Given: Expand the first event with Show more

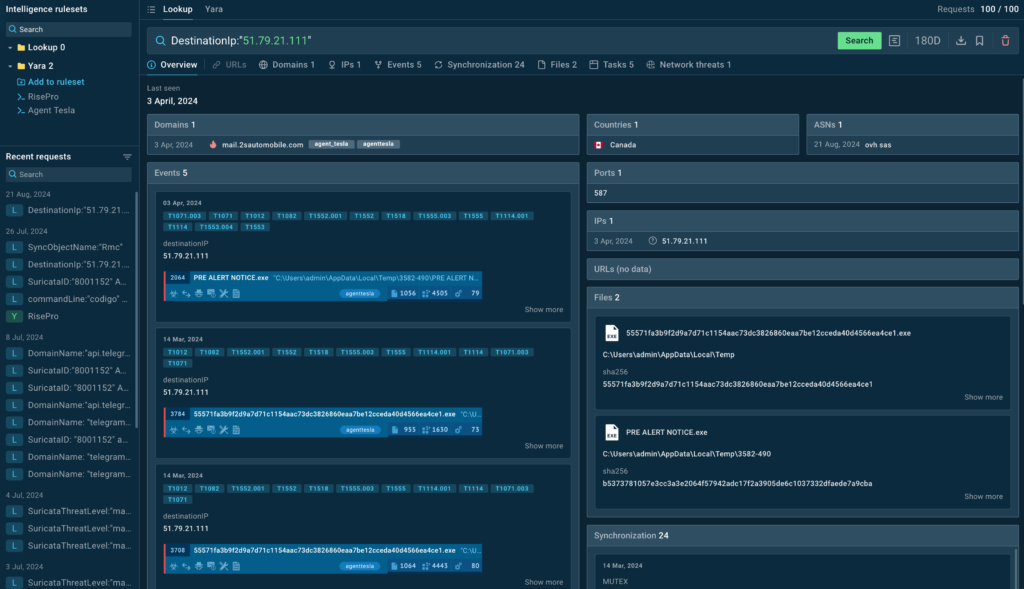Looking at the screenshot, I should click(x=544, y=310).
